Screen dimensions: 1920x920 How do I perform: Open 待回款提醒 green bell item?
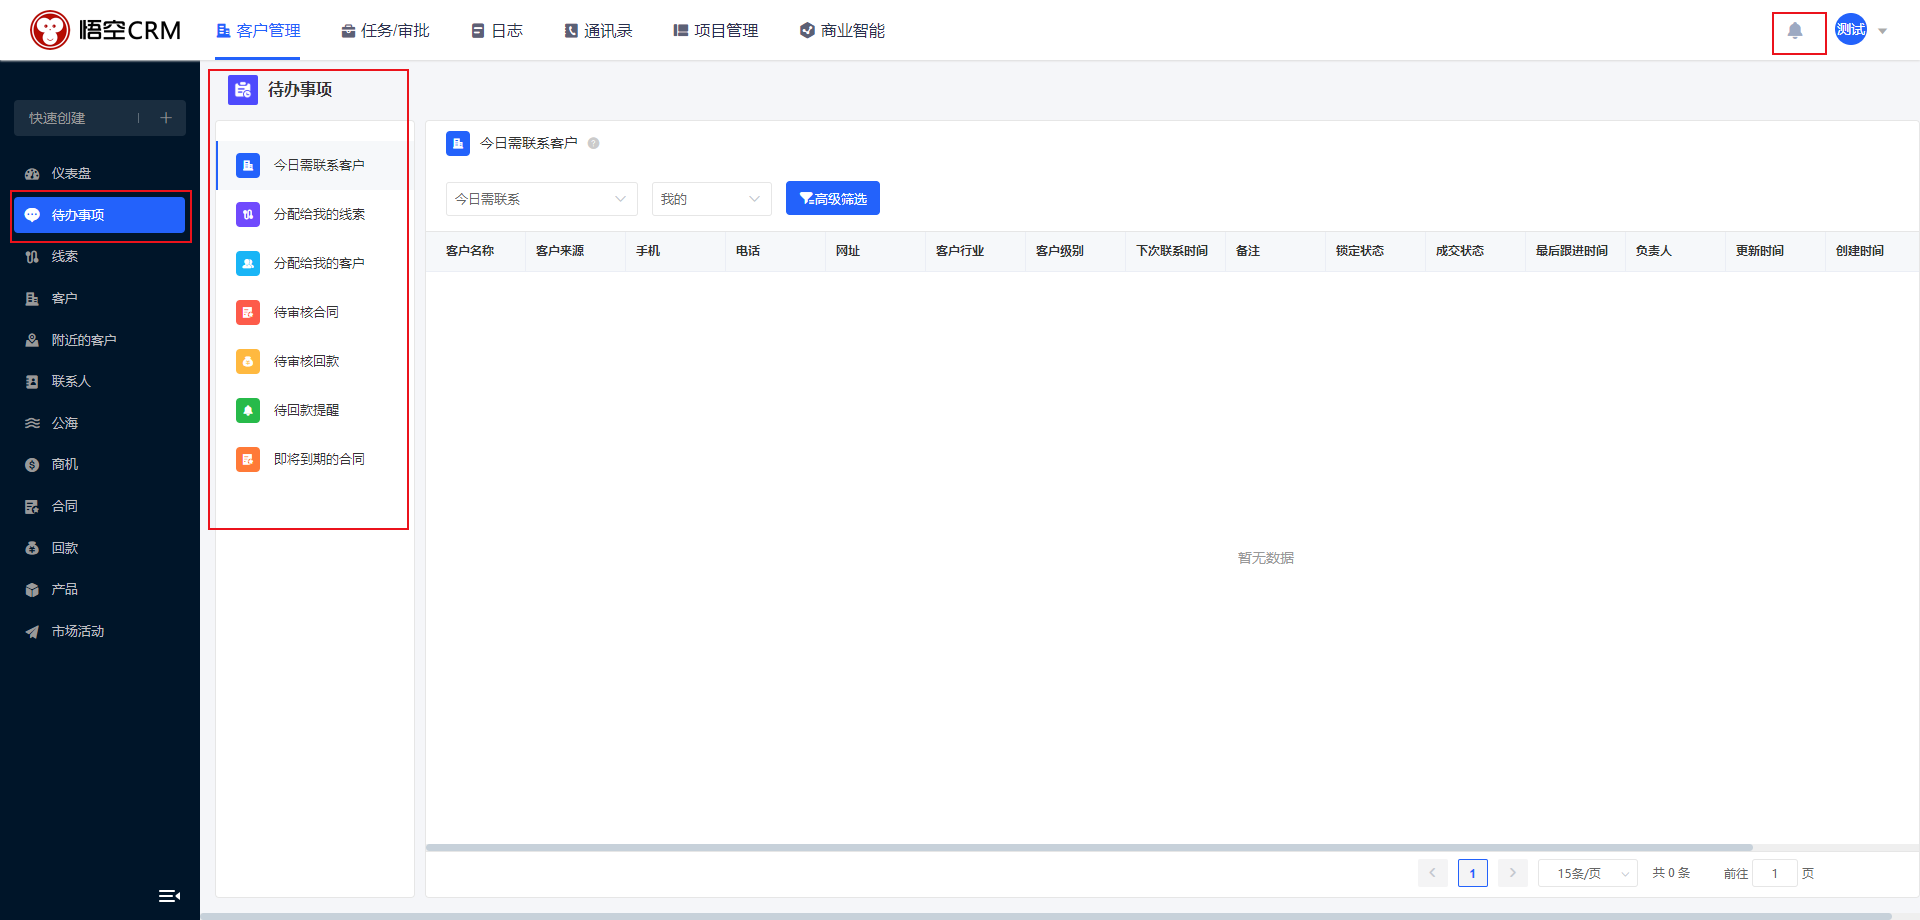coord(306,410)
